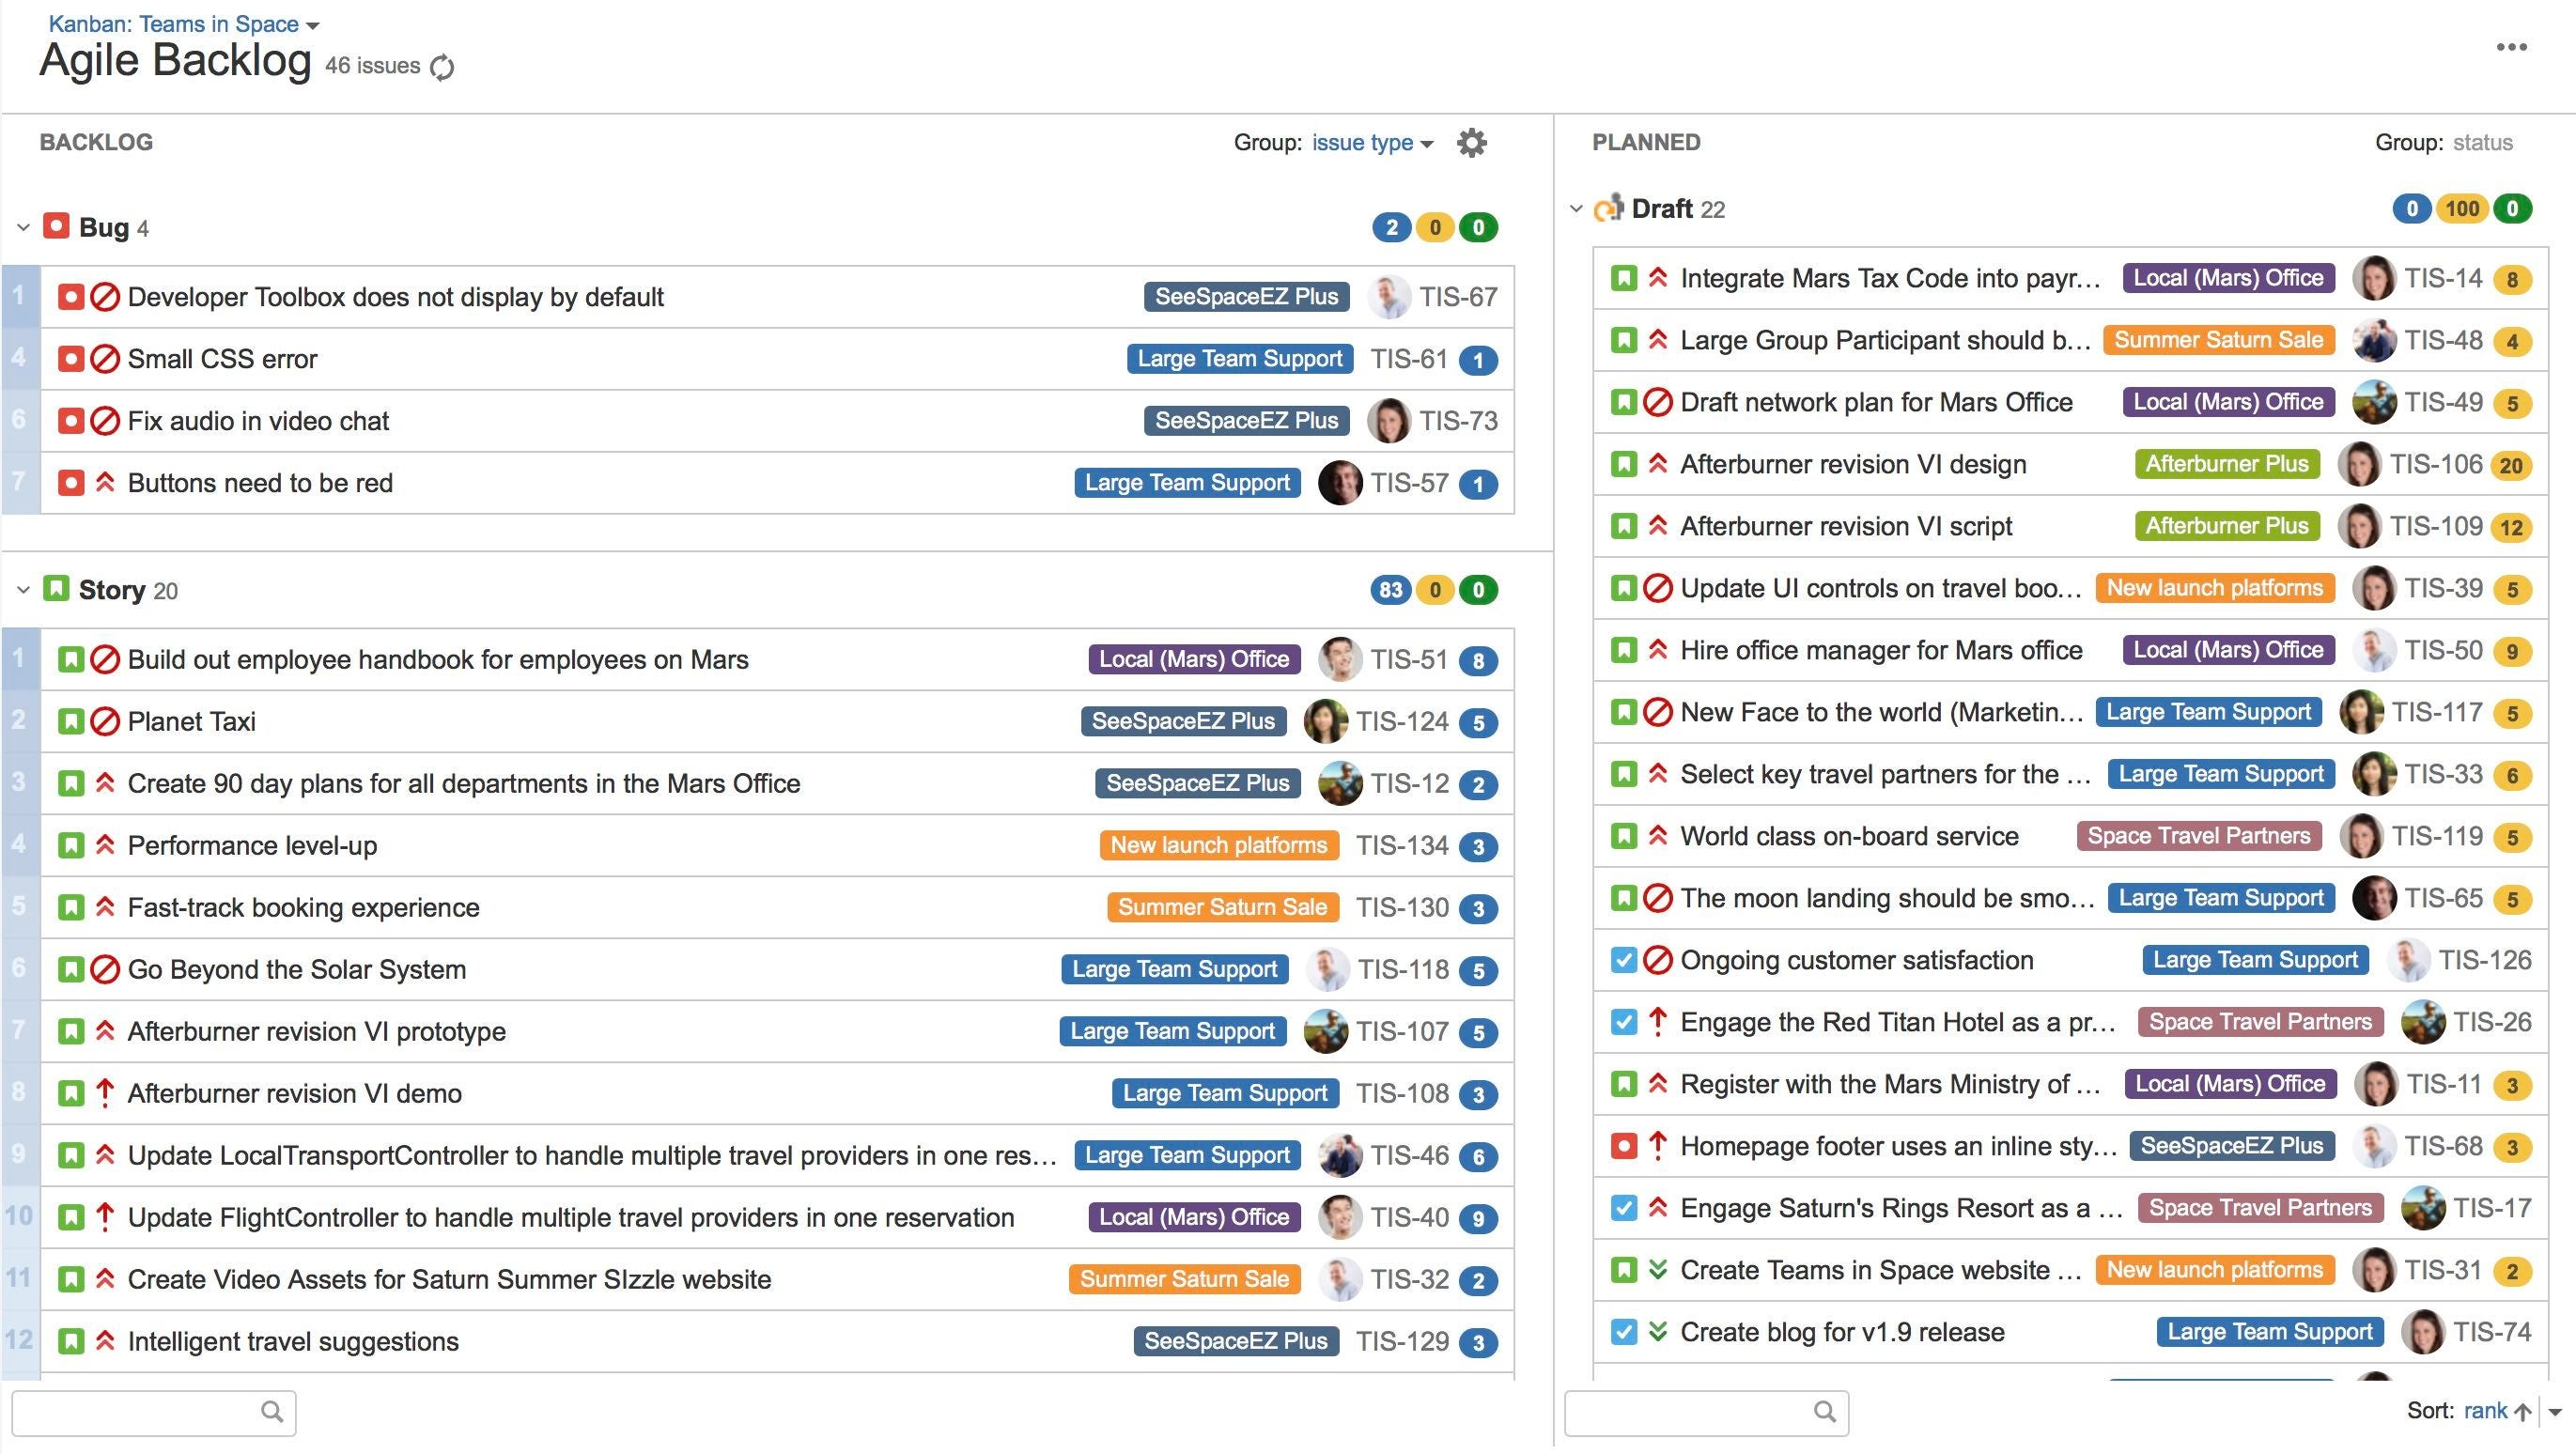The image size is (2576, 1454).
Task: Click the task checkbox icon on Ongoing customer satisfaction
Action: point(1623,960)
